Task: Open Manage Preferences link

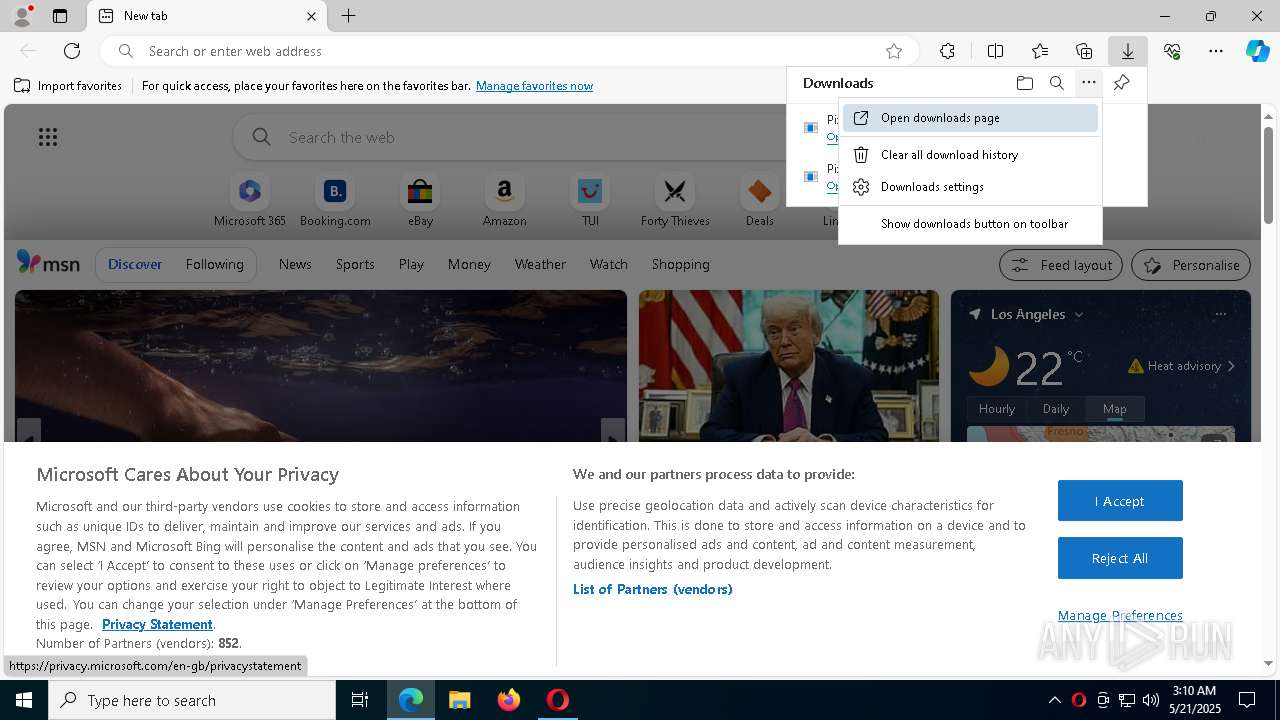Action: [x=1120, y=616]
